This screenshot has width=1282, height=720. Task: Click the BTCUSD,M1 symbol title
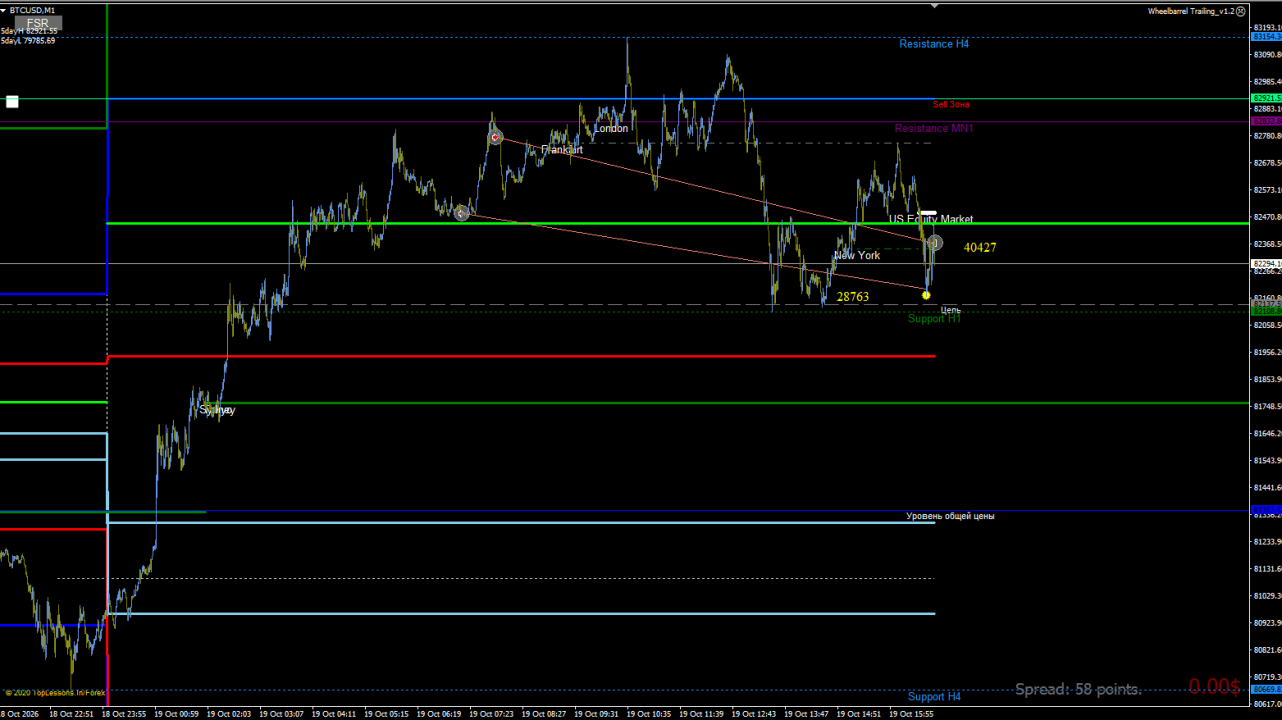point(32,10)
